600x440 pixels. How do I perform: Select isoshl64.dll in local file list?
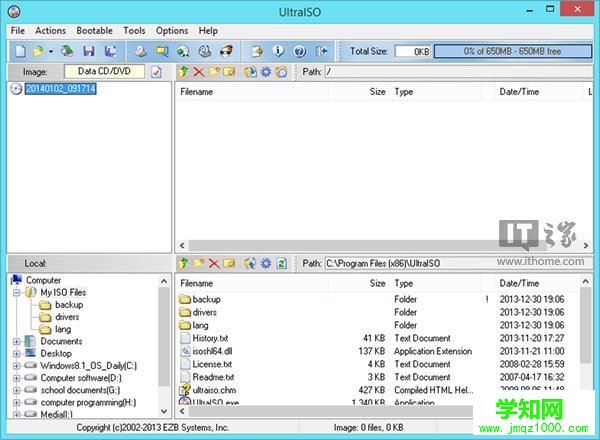pyautogui.click(x=212, y=351)
